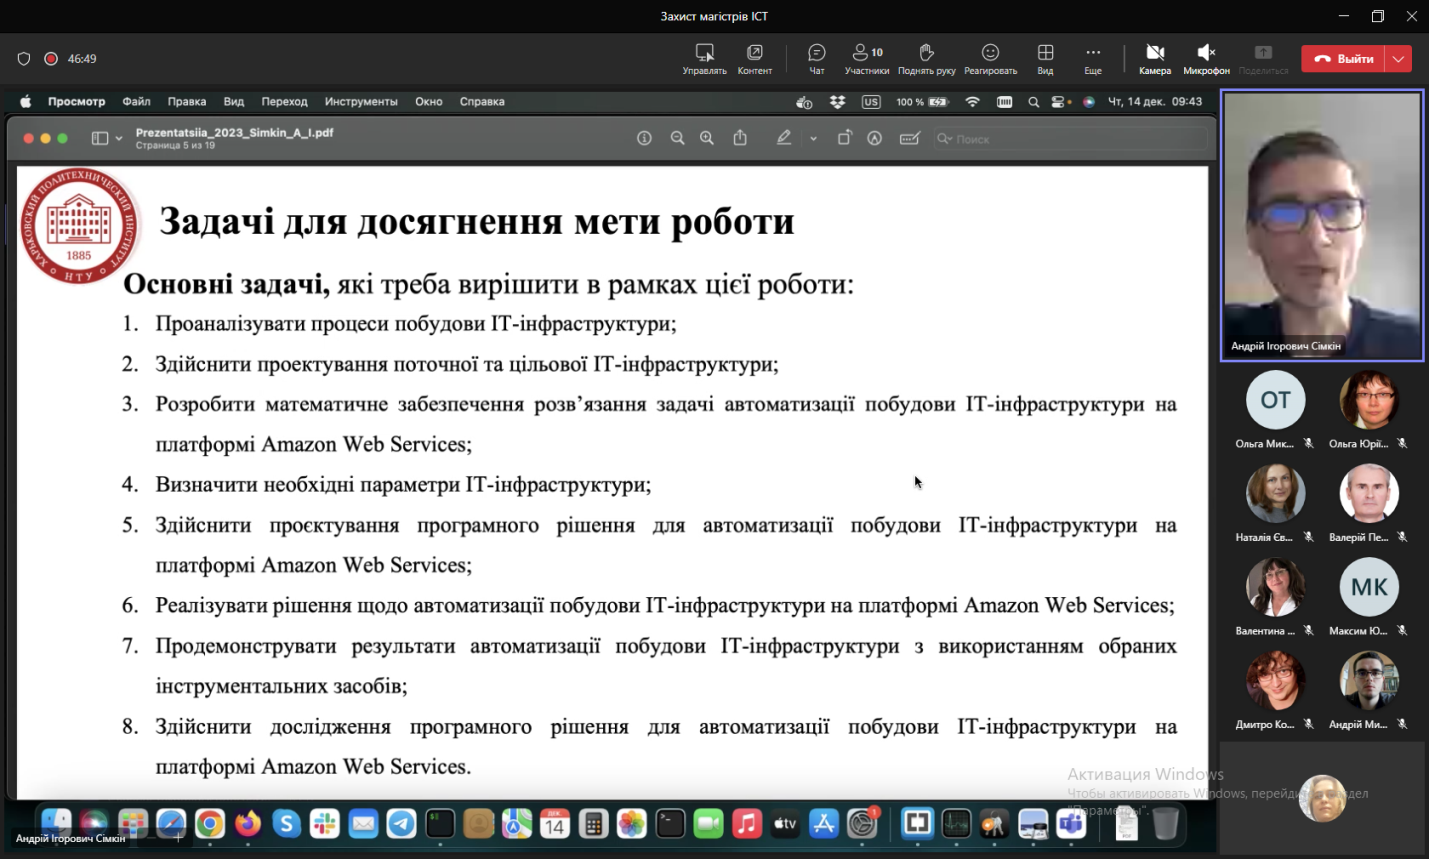Open the More options ellipsis

click(x=1093, y=58)
